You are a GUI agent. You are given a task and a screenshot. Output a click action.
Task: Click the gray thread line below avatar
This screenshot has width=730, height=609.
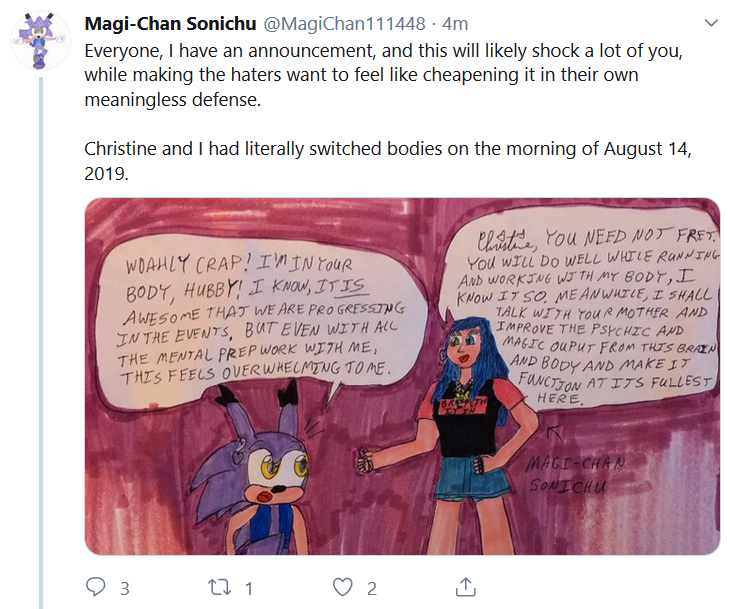(x=41, y=343)
